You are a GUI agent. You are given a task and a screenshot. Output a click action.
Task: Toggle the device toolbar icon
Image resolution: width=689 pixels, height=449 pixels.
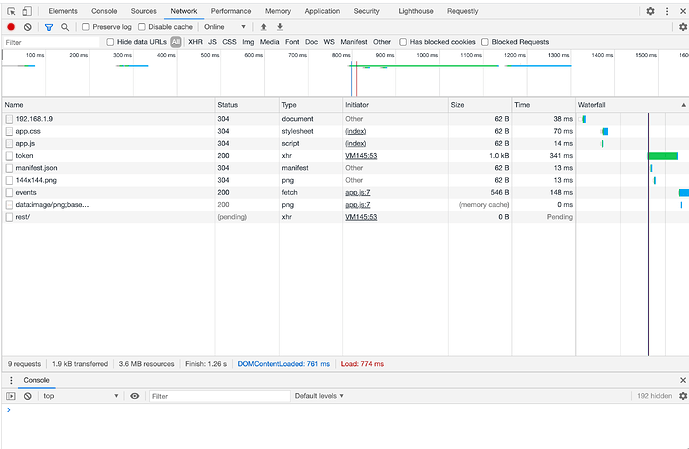point(29,11)
